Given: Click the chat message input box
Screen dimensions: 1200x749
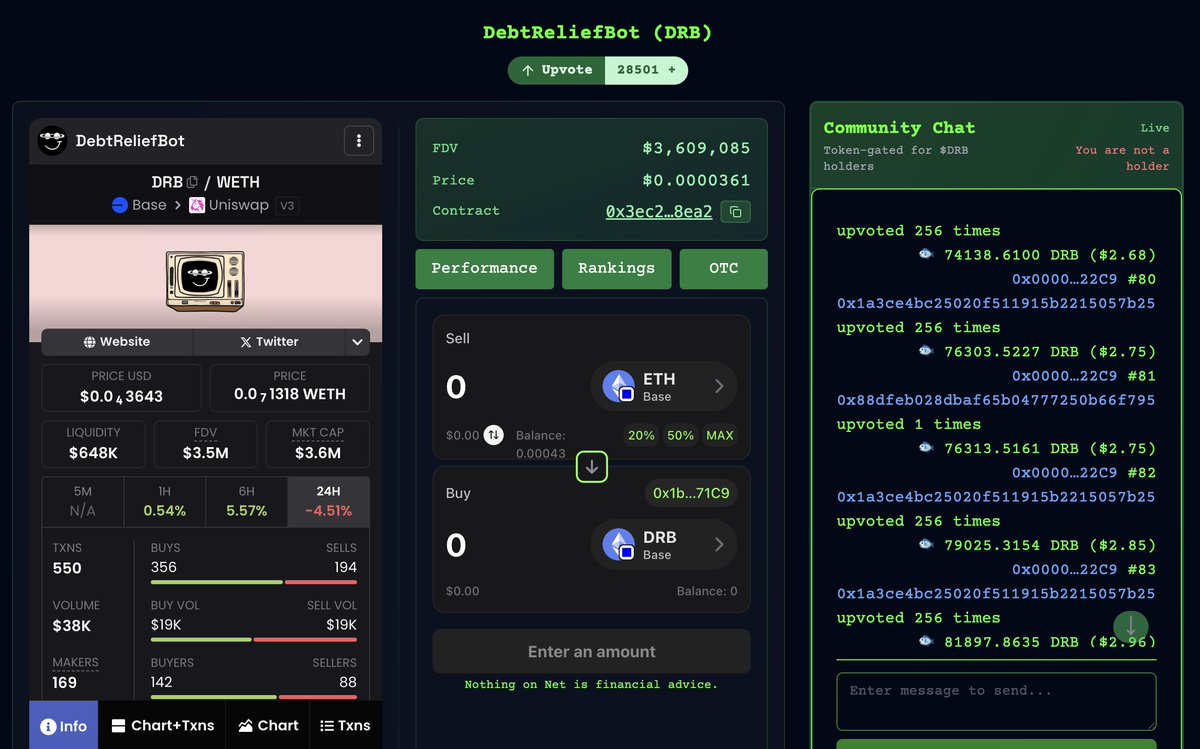Looking at the screenshot, I should click(996, 701).
